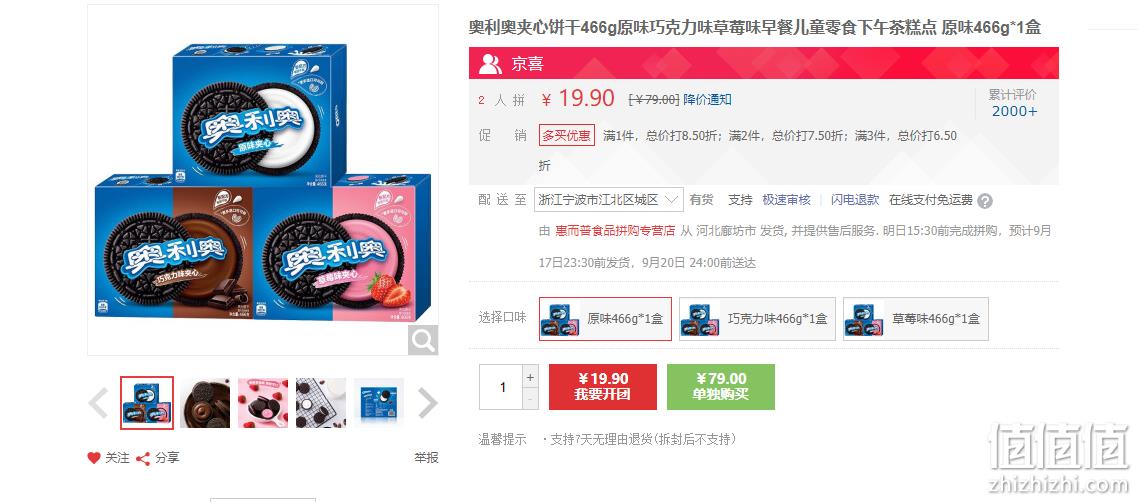Click the heart 关注 favorite icon
Screen dimensions: 1138x502
[x=94, y=458]
